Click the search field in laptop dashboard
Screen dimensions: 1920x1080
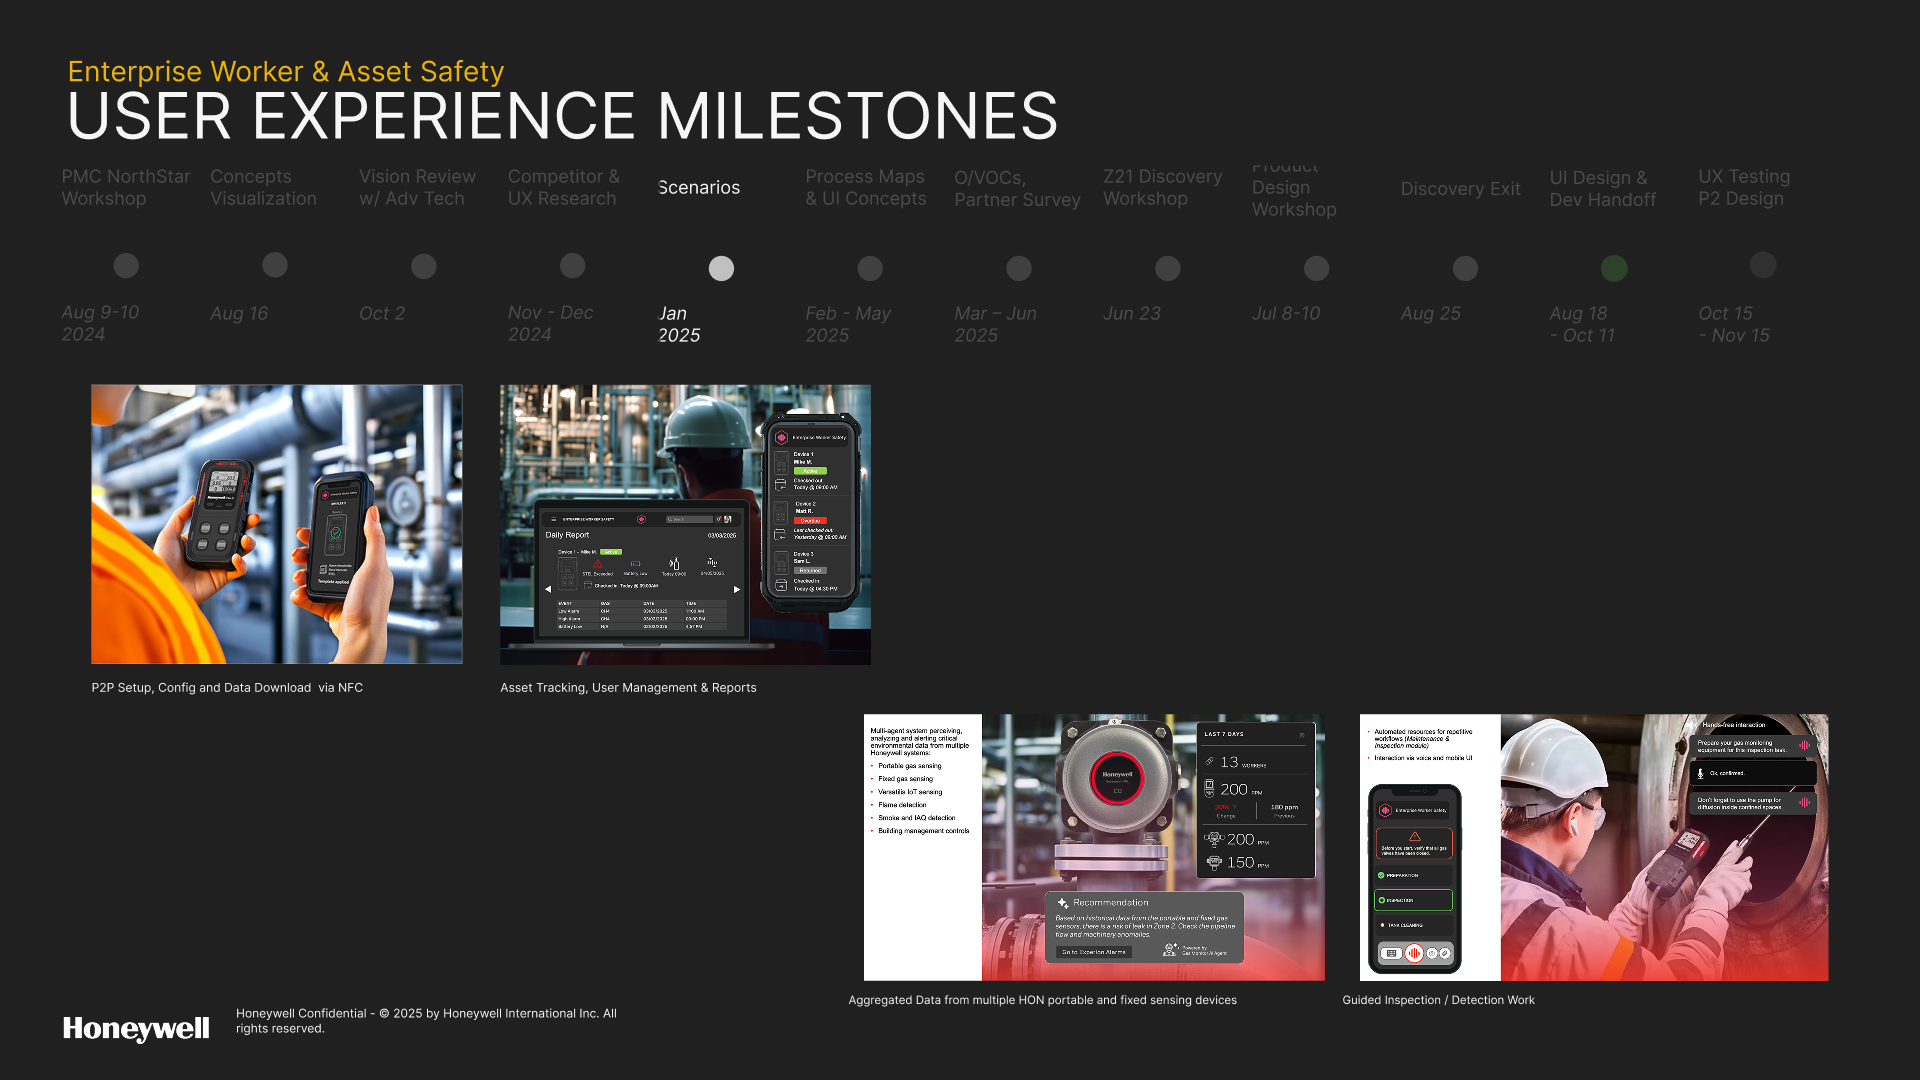(690, 519)
